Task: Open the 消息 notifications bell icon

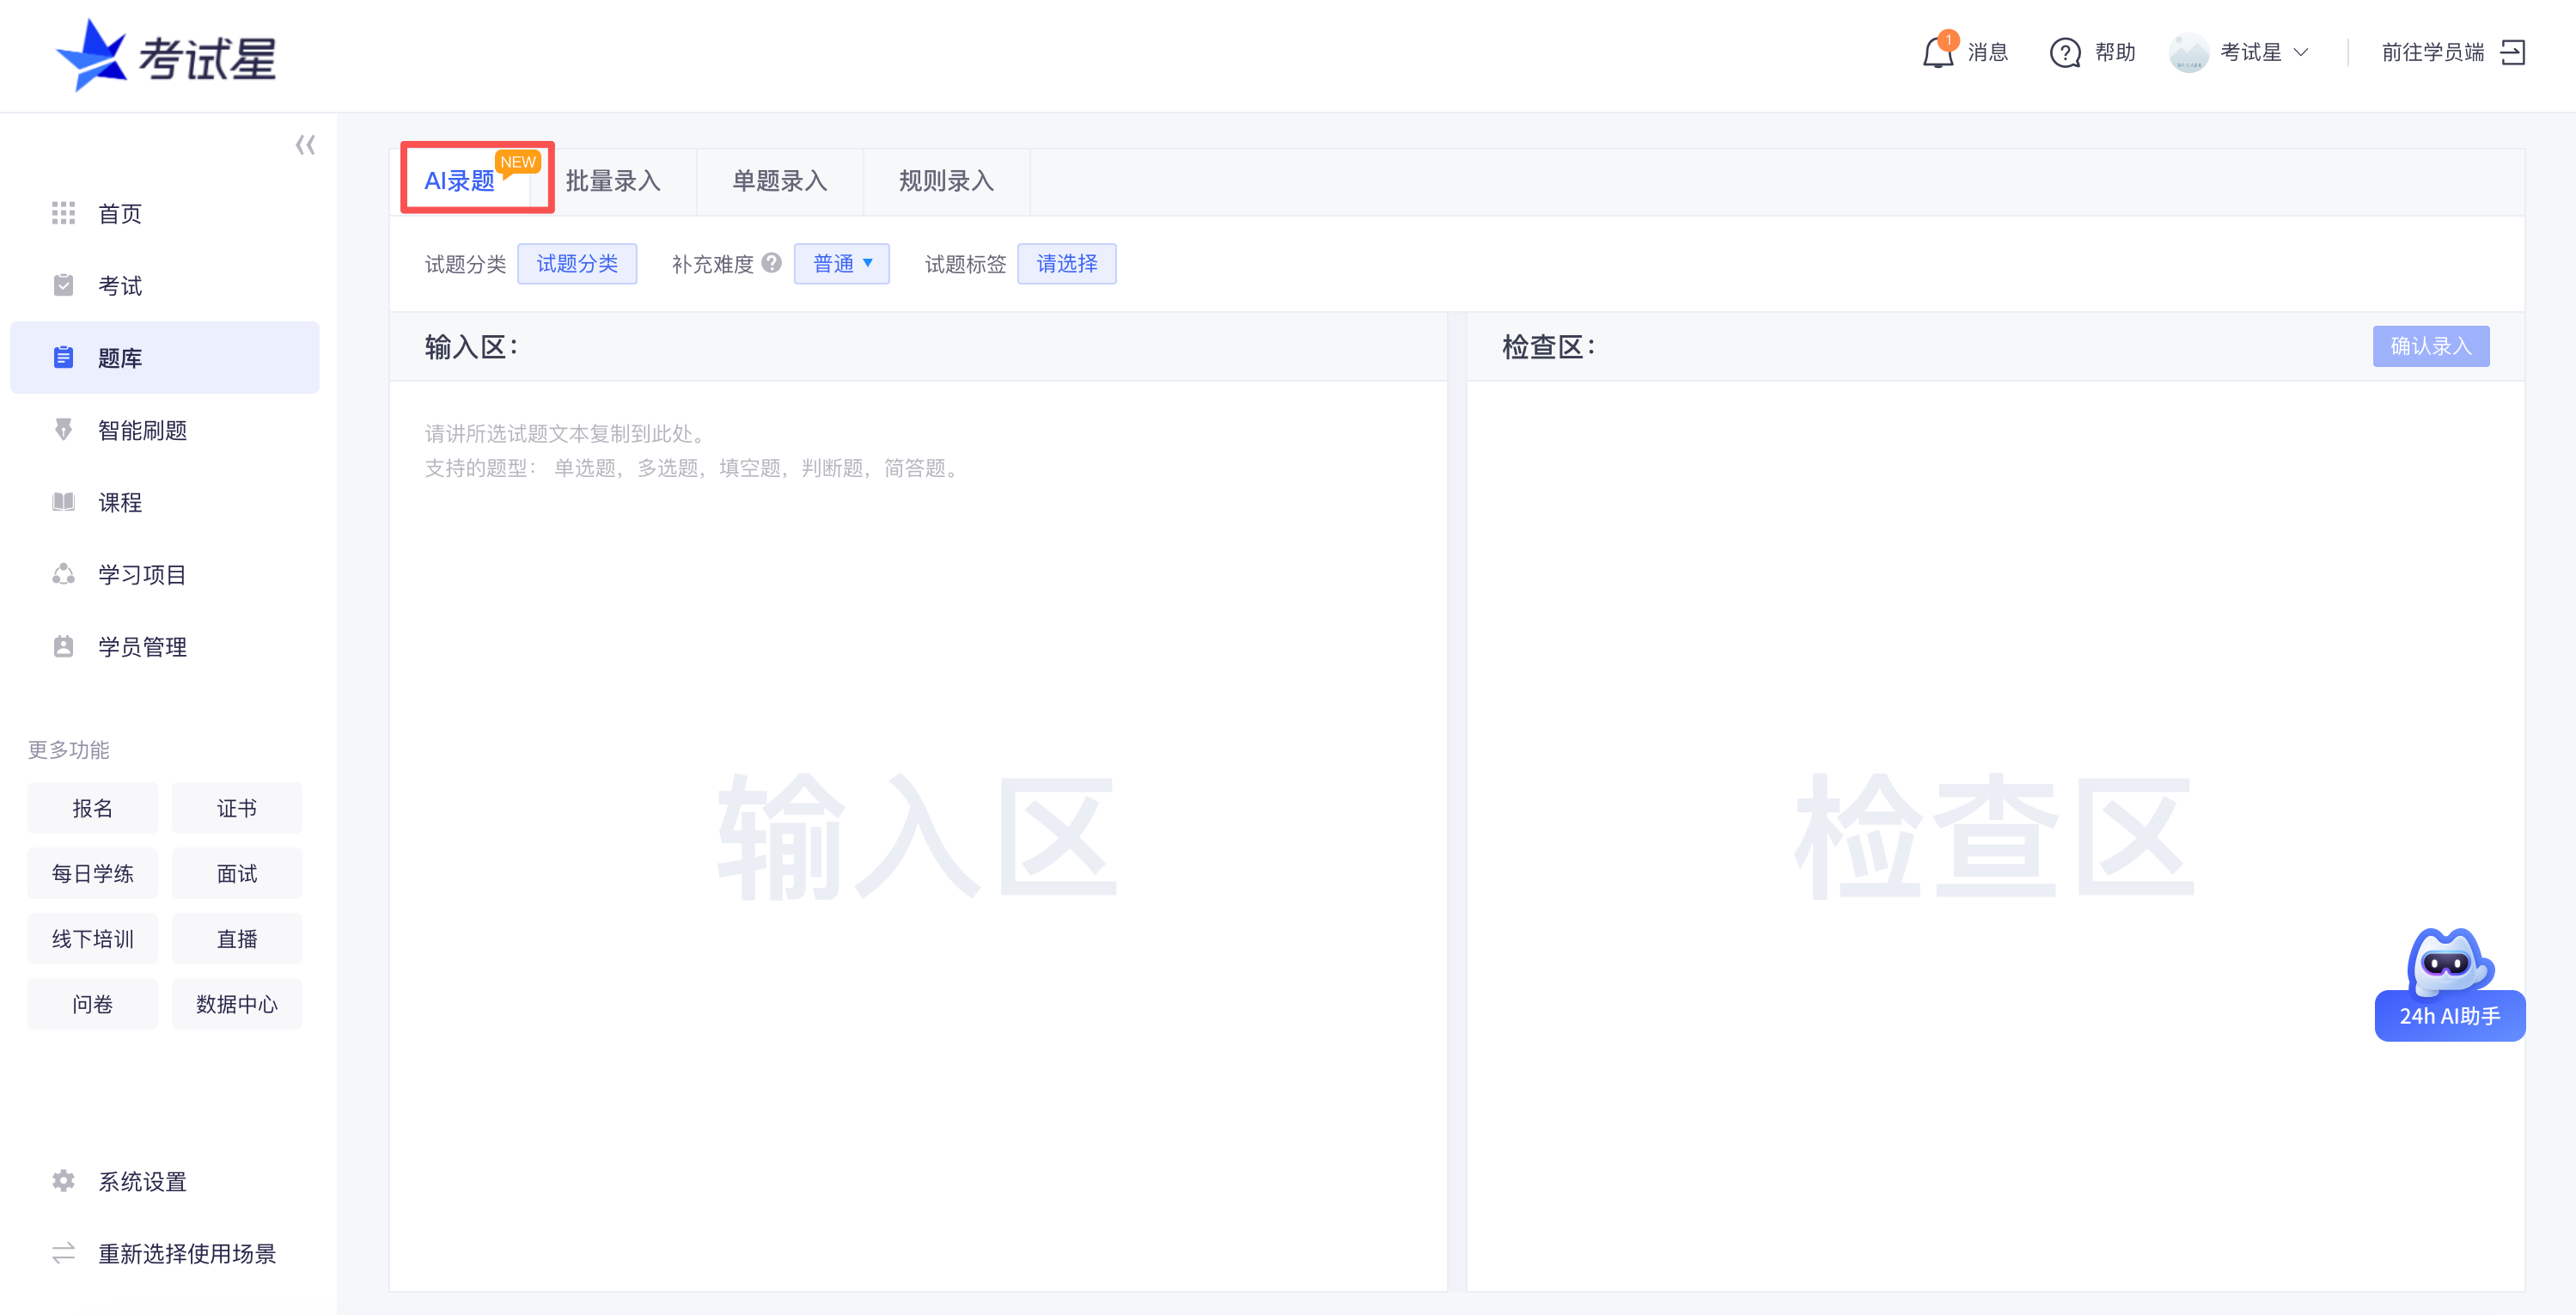Action: (x=1937, y=53)
